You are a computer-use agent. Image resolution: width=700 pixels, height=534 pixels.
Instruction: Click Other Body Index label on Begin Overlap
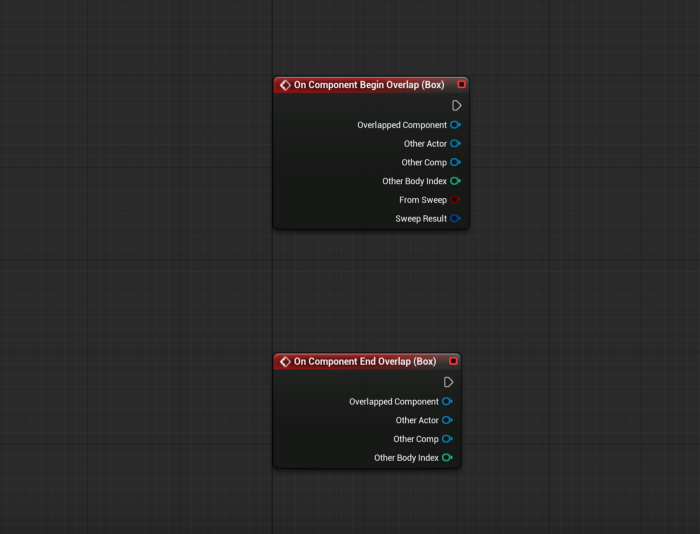coord(414,181)
